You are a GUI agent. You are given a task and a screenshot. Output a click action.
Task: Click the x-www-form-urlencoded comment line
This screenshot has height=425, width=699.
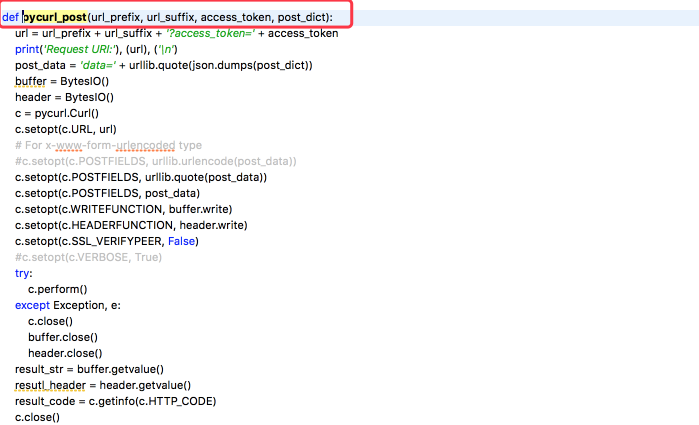pos(108,145)
